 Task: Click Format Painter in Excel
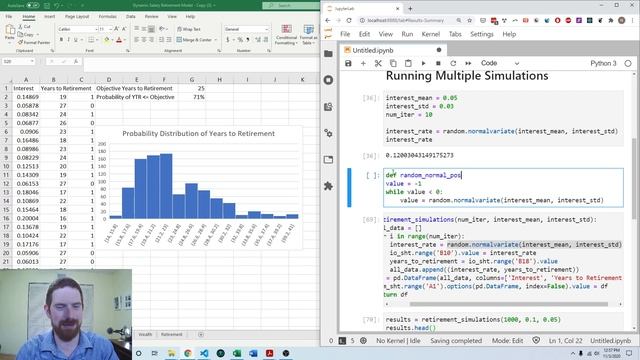tap(34, 42)
